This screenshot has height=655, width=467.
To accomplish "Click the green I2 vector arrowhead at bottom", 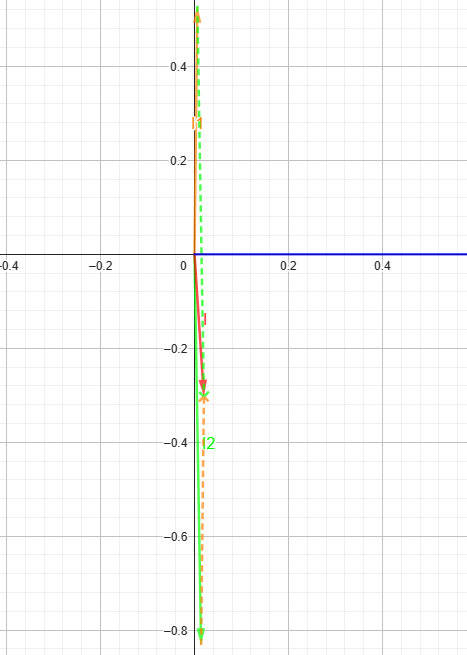I will (x=201, y=634).
